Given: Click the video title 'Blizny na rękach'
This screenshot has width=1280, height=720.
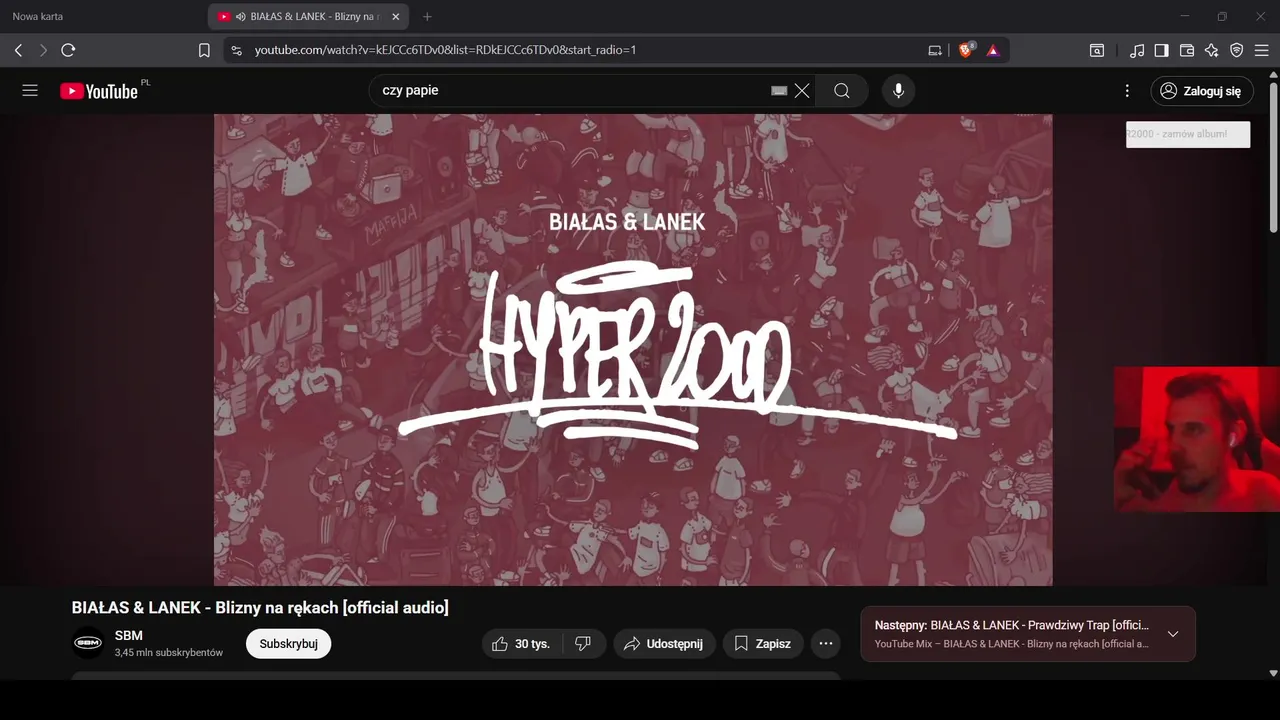Looking at the screenshot, I should pyautogui.click(x=260, y=608).
